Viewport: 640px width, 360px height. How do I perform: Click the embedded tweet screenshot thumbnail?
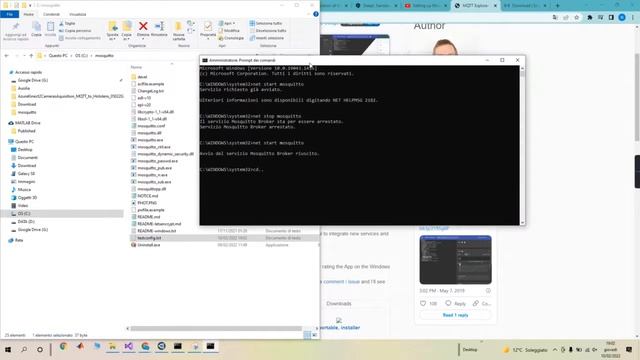pos(456,260)
